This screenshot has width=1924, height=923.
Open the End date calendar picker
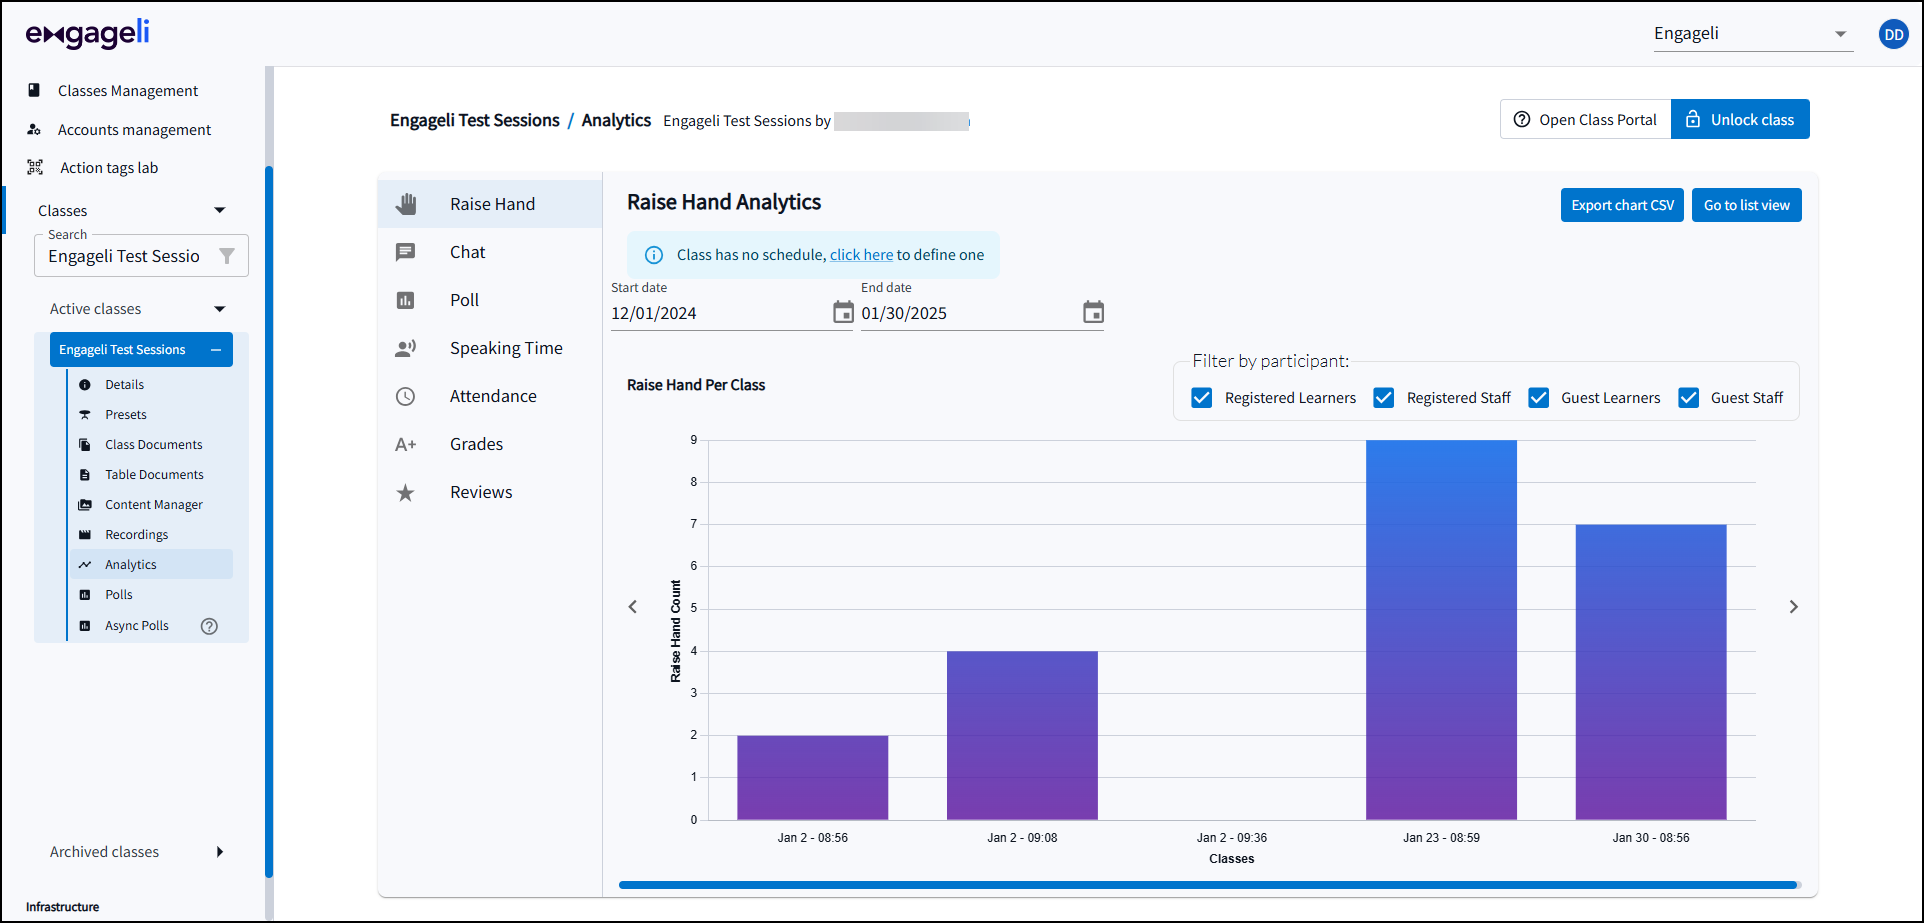point(1093,313)
